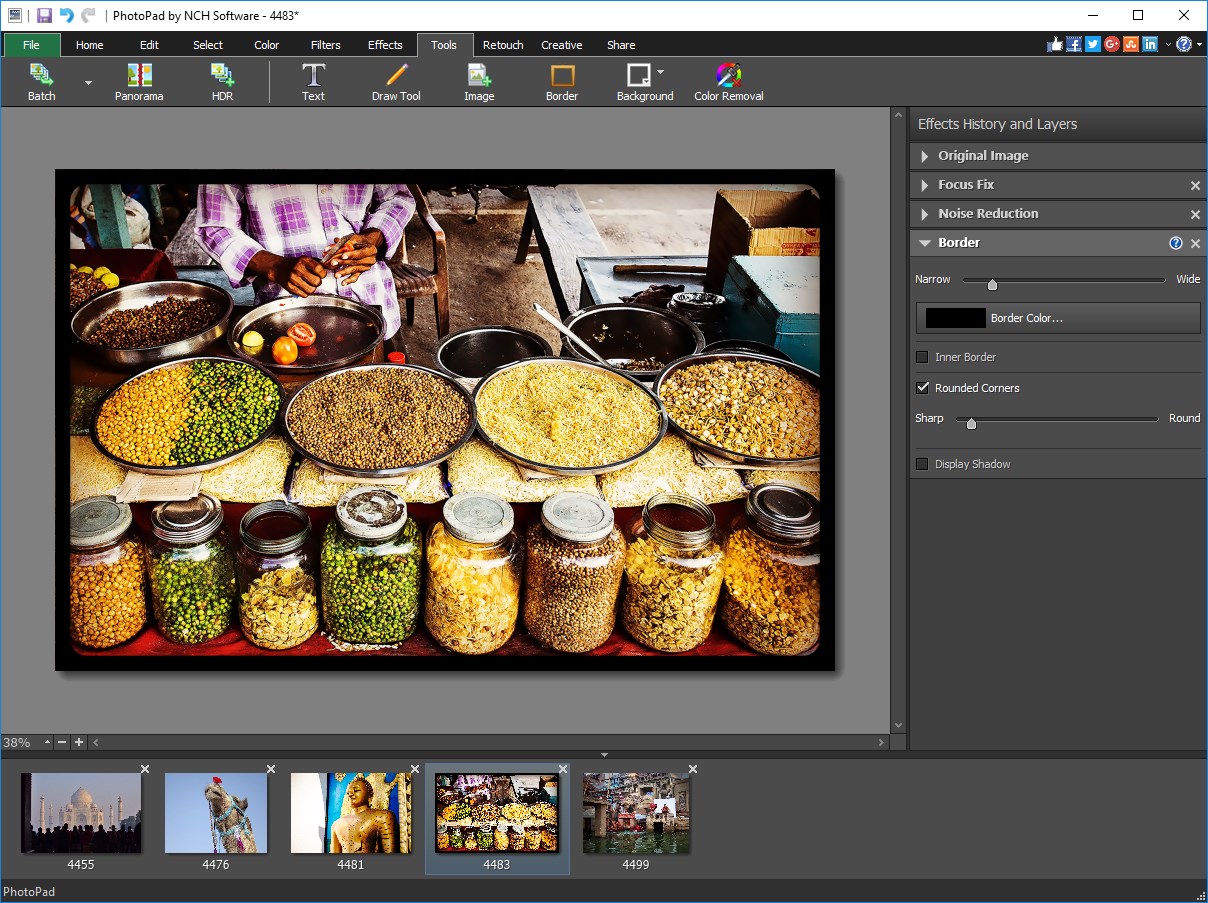
Task: Collapse the Border effect panel
Action: pos(925,242)
